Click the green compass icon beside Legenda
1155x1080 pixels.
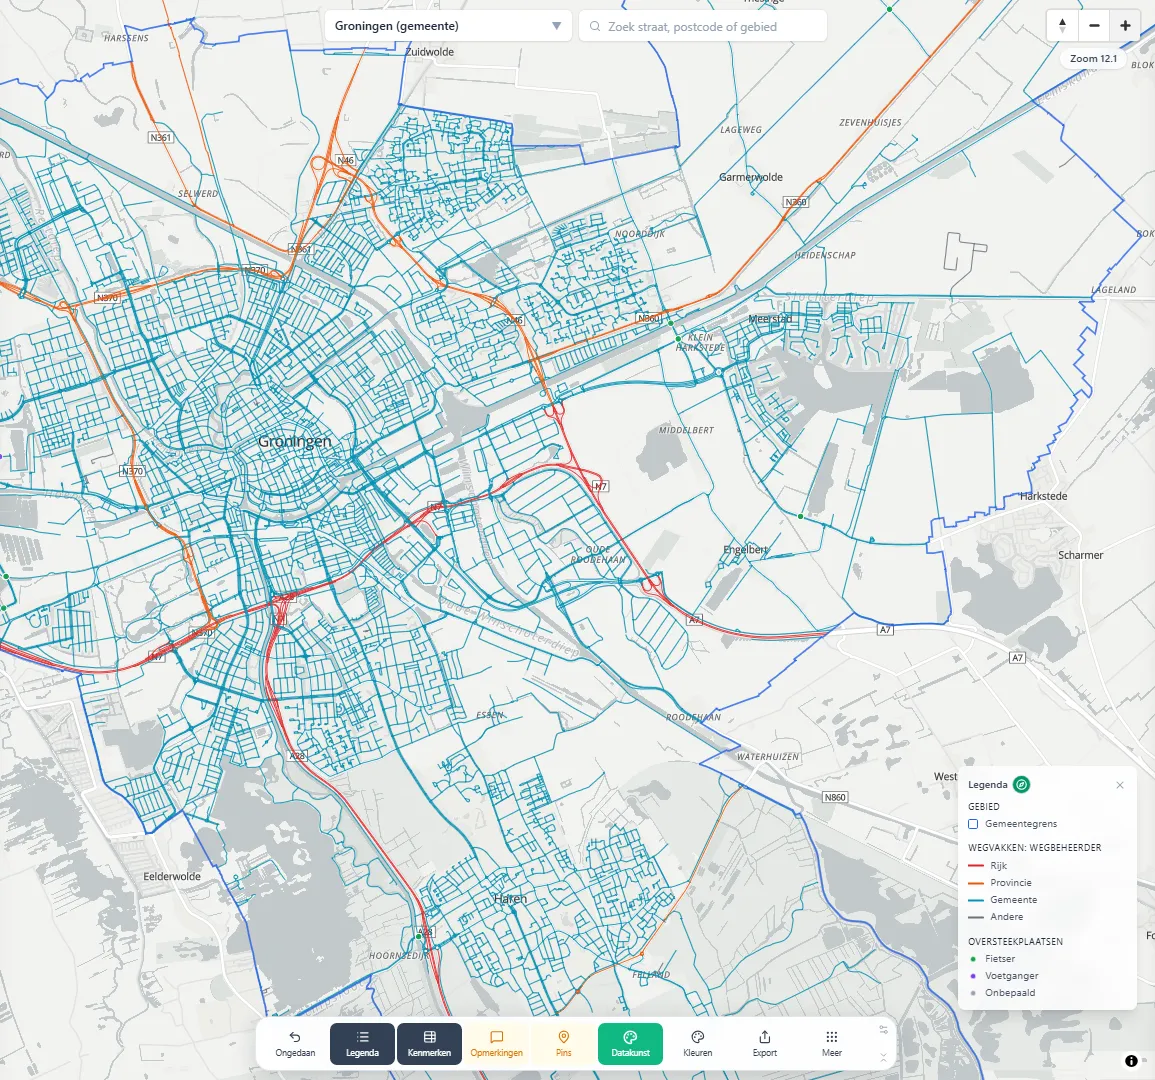1021,785
